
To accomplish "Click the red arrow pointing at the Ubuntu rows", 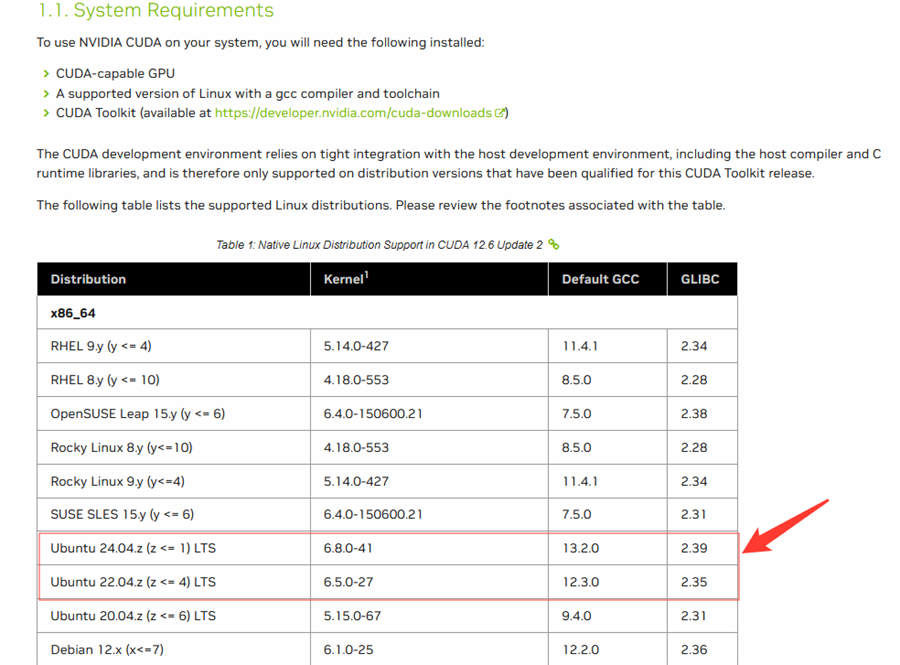I will point(789,524).
